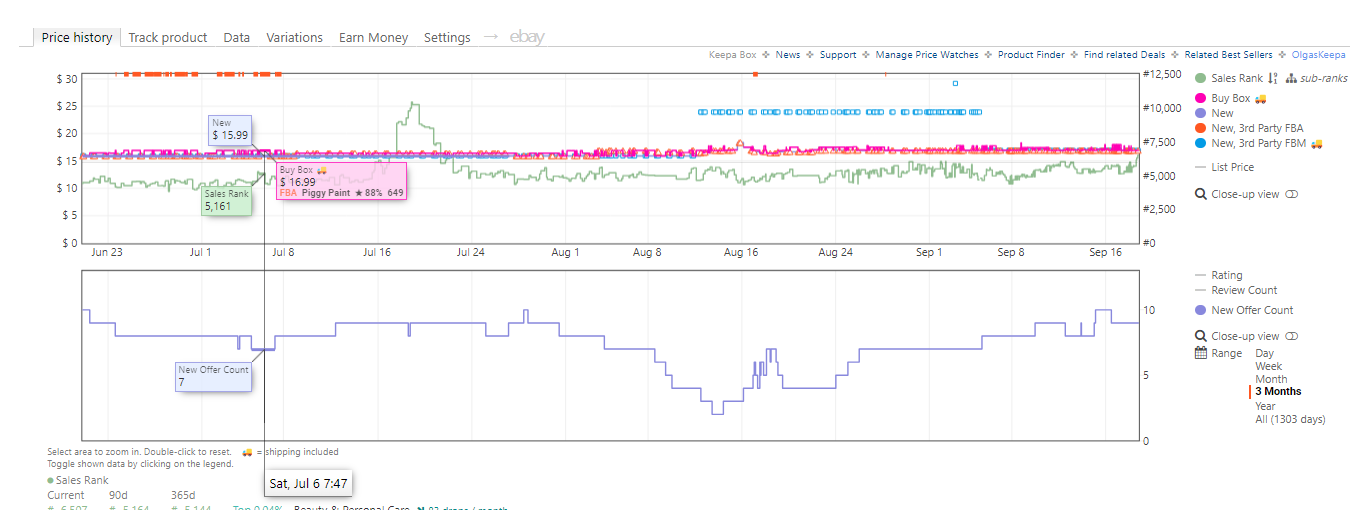Click the New Offer Count 7 tooltip

click(x=213, y=376)
